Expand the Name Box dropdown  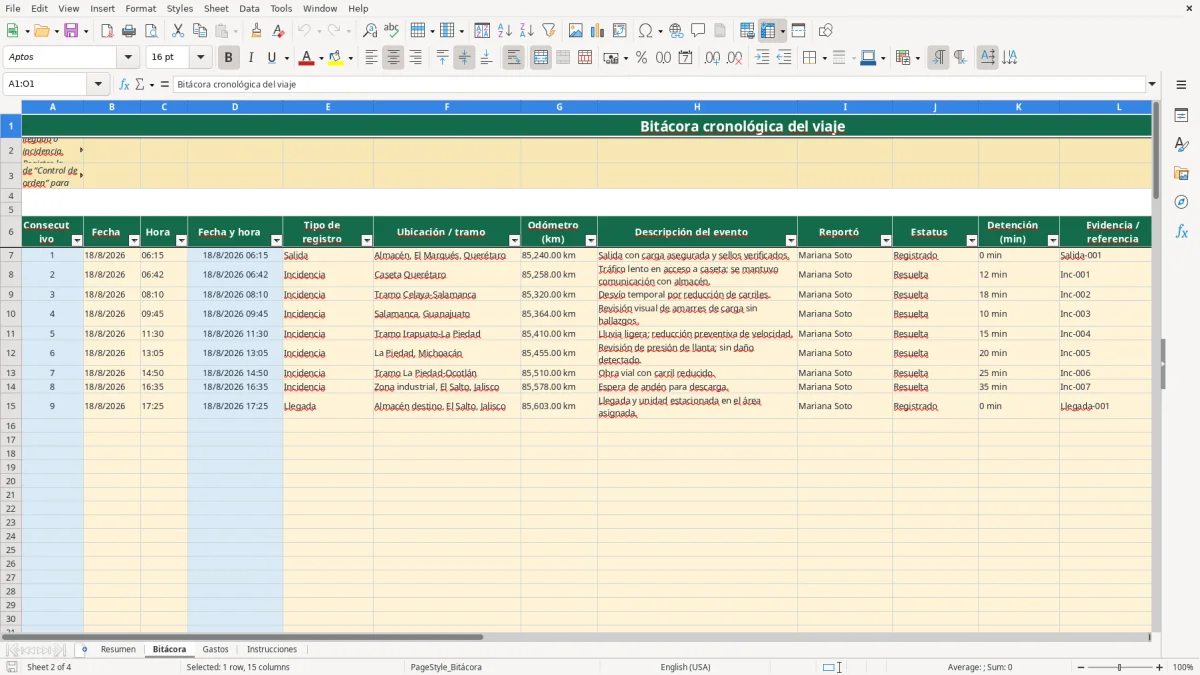(98, 84)
